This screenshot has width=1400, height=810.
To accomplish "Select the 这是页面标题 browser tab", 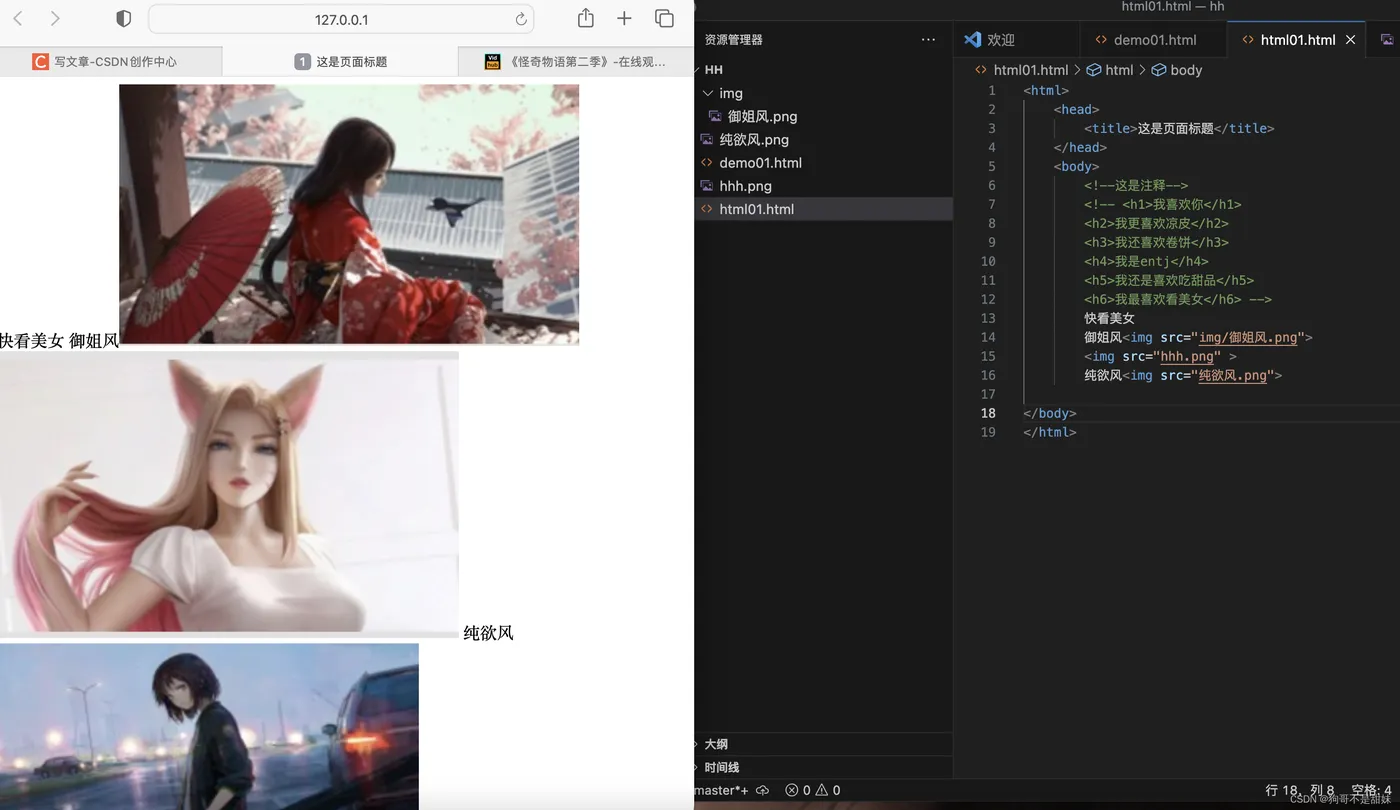I will 340,62.
